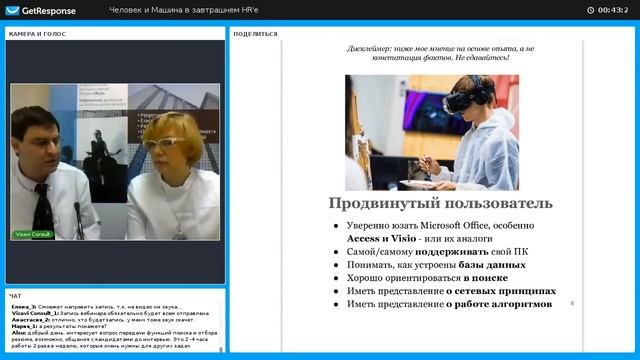640x360 pixels.
Task: Click the slide heading 'Продвинутый пользователь'
Action: click(x=440, y=203)
